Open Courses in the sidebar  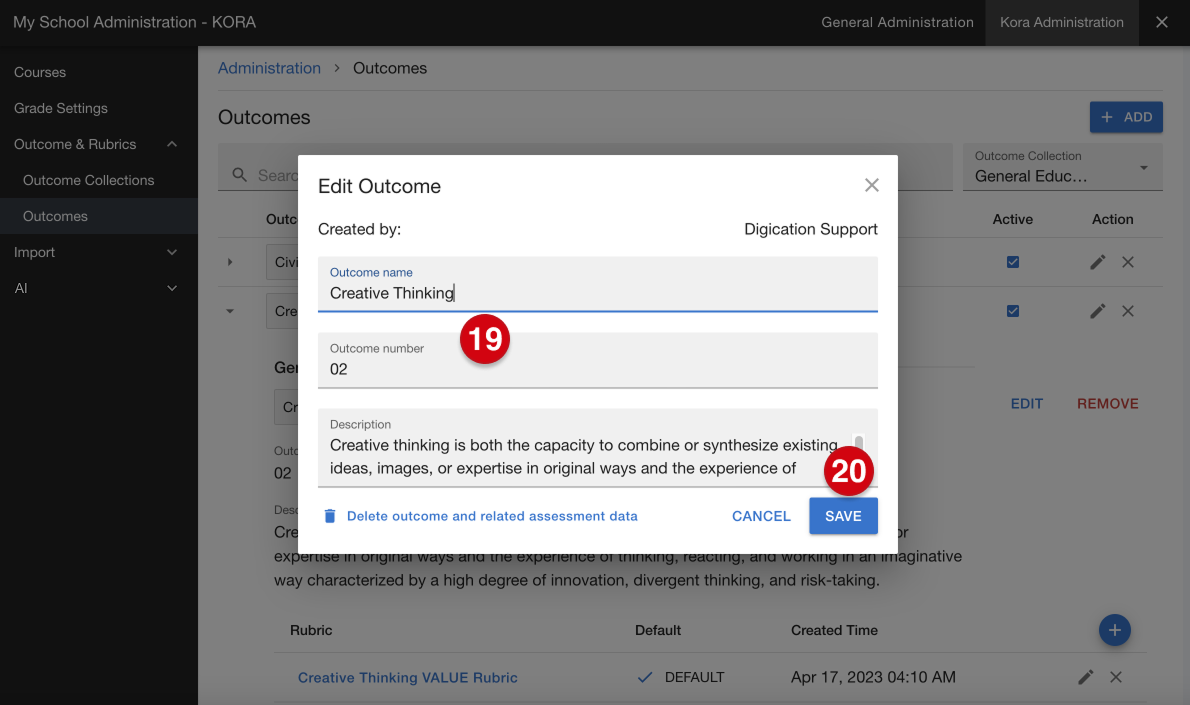click(x=39, y=72)
